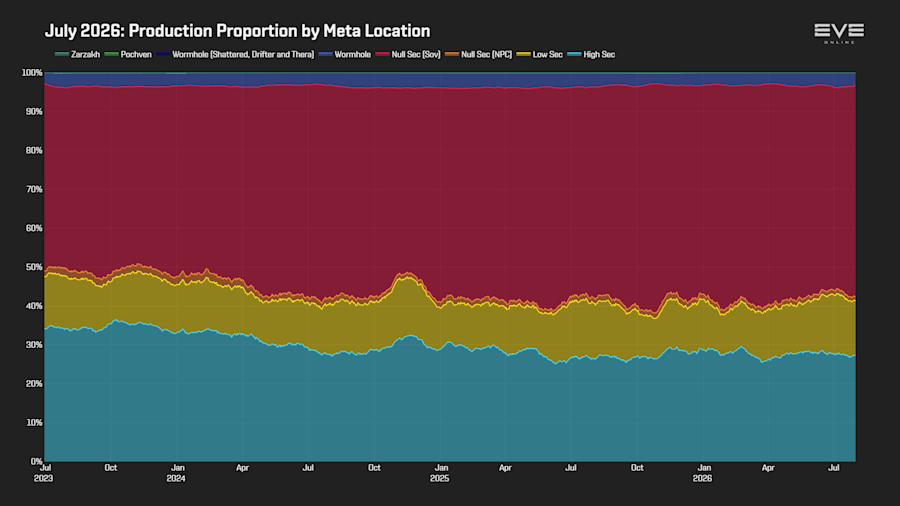Click the 0% y-axis label
This screenshot has height=506, width=900.
36,461
